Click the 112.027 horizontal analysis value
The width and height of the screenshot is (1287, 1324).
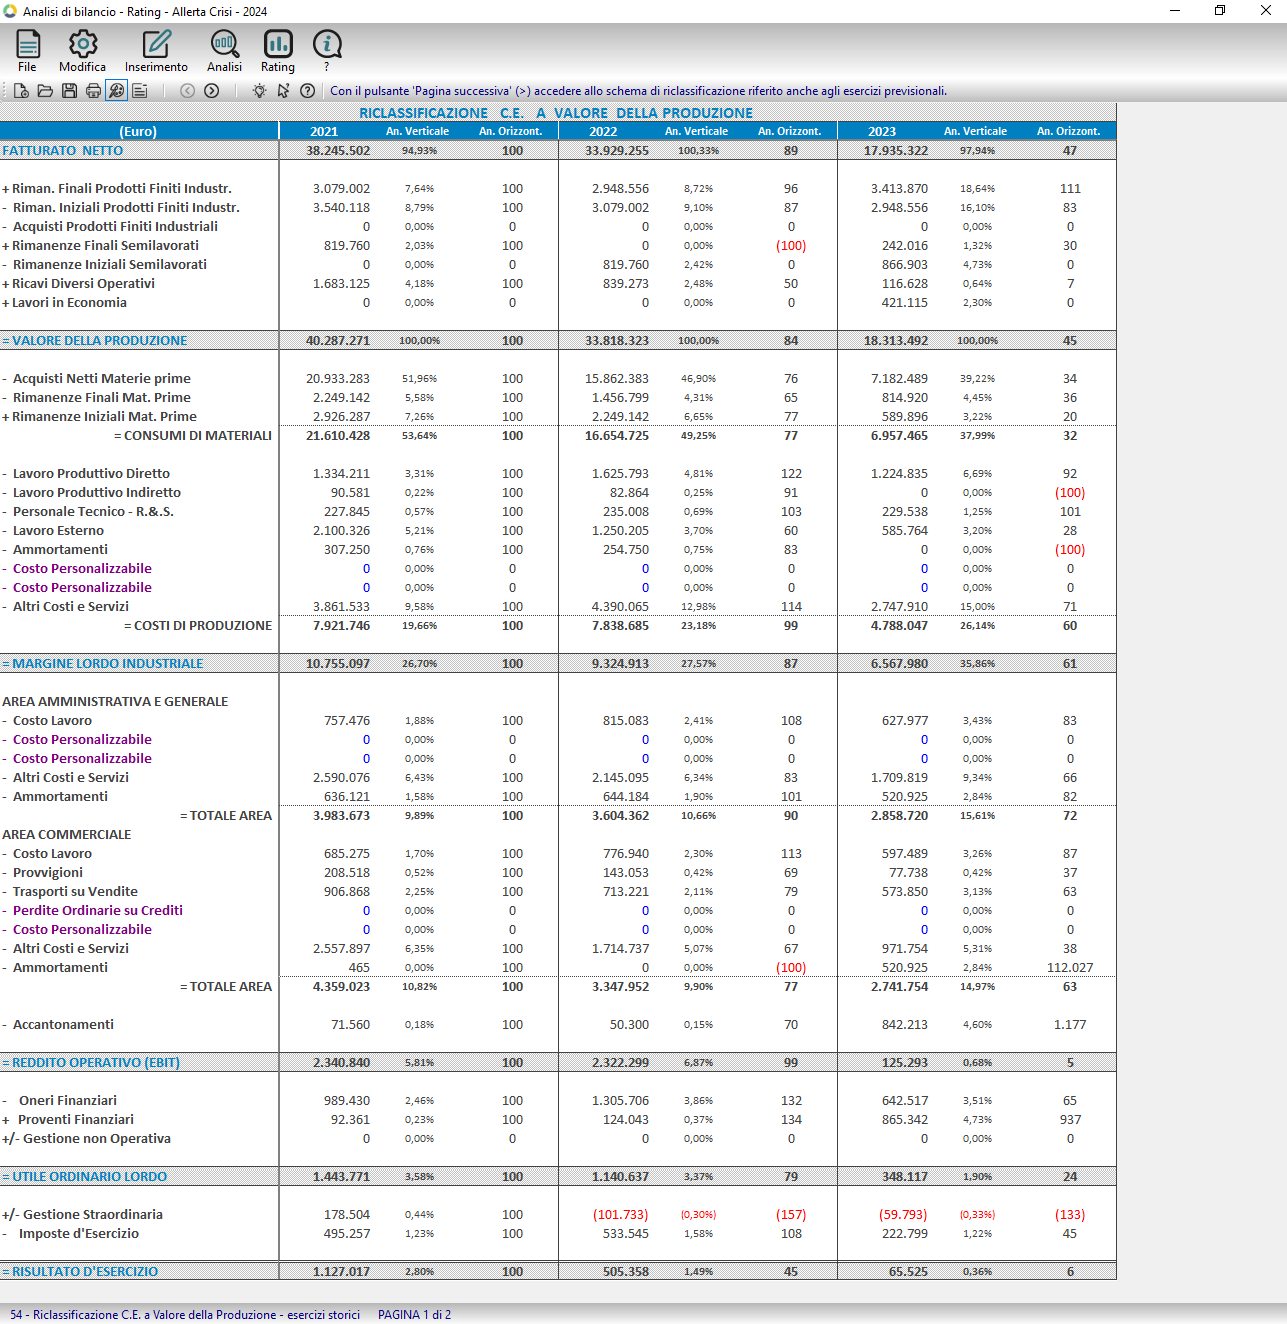[1070, 968]
